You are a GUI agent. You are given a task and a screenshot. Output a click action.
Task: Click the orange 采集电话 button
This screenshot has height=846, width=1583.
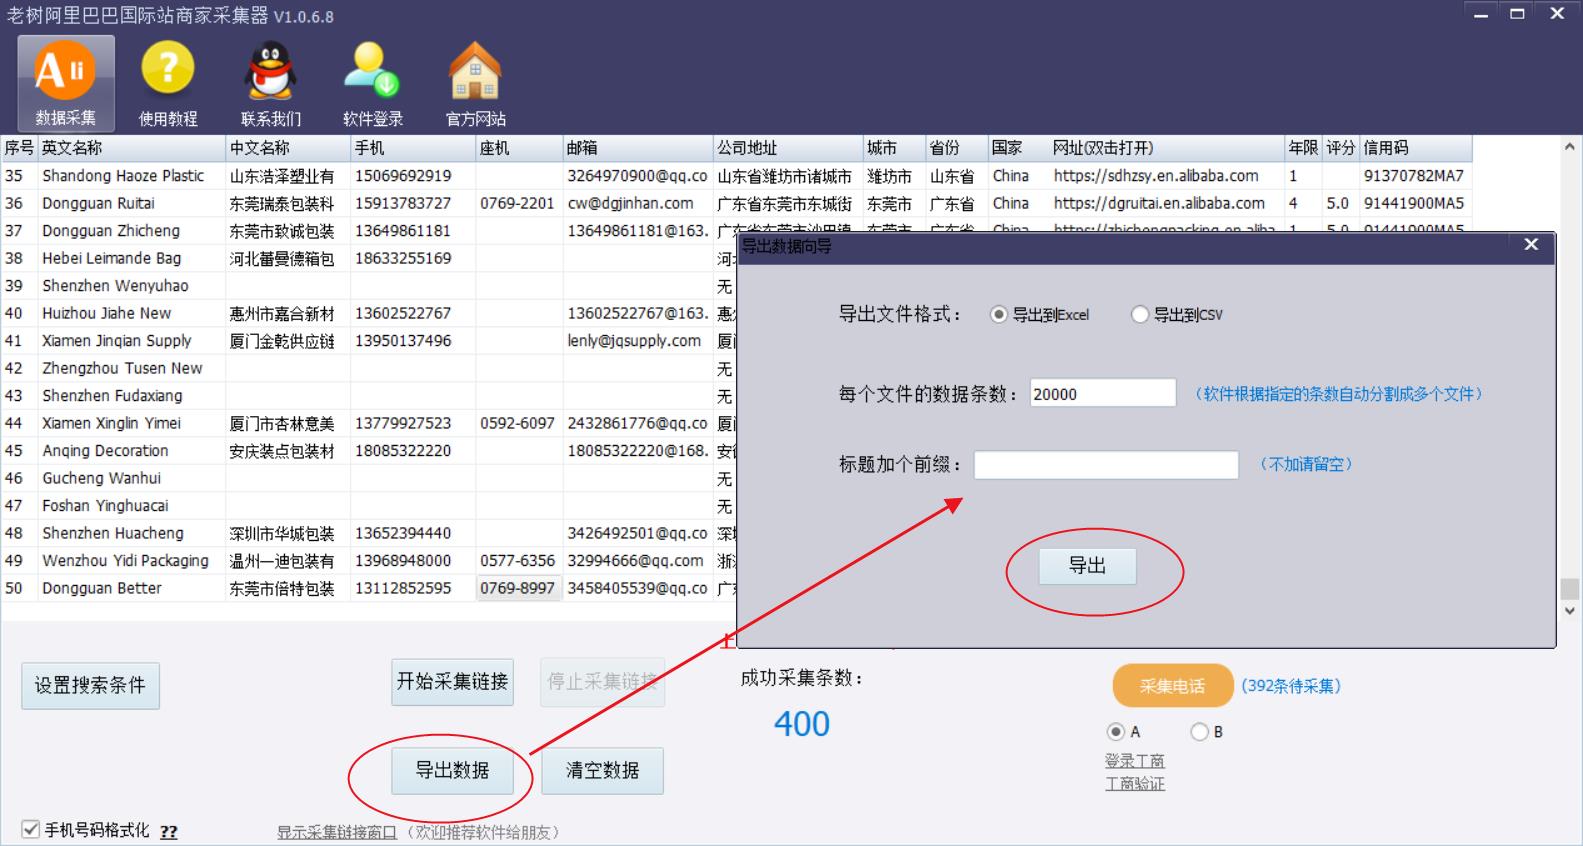click(1172, 686)
